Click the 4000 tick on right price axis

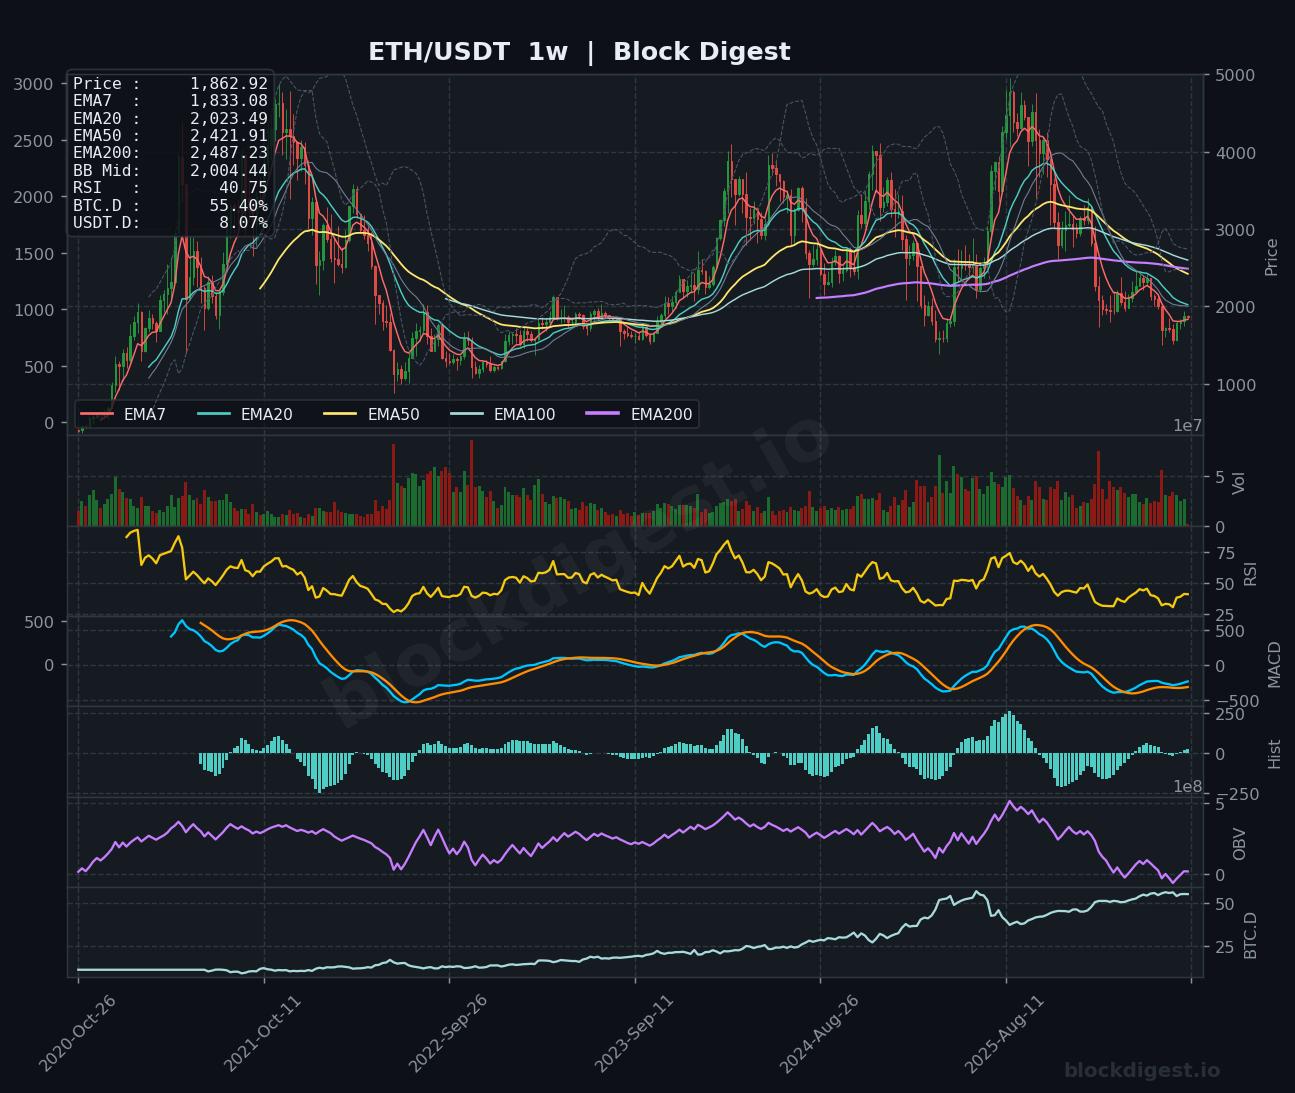(x=1236, y=153)
